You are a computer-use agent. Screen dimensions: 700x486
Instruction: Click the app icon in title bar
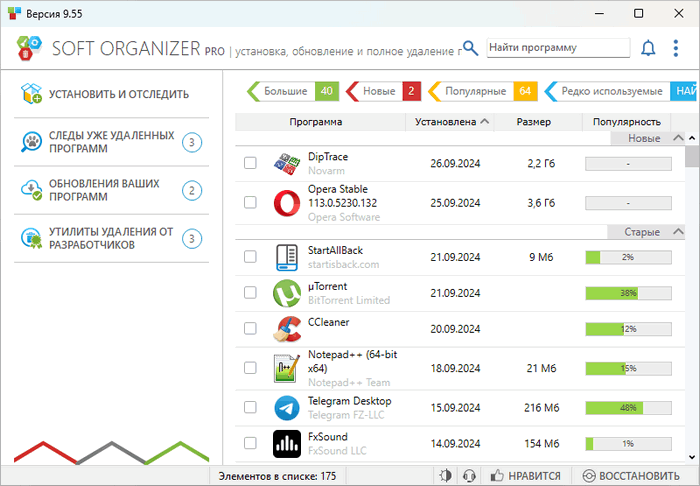click(14, 13)
